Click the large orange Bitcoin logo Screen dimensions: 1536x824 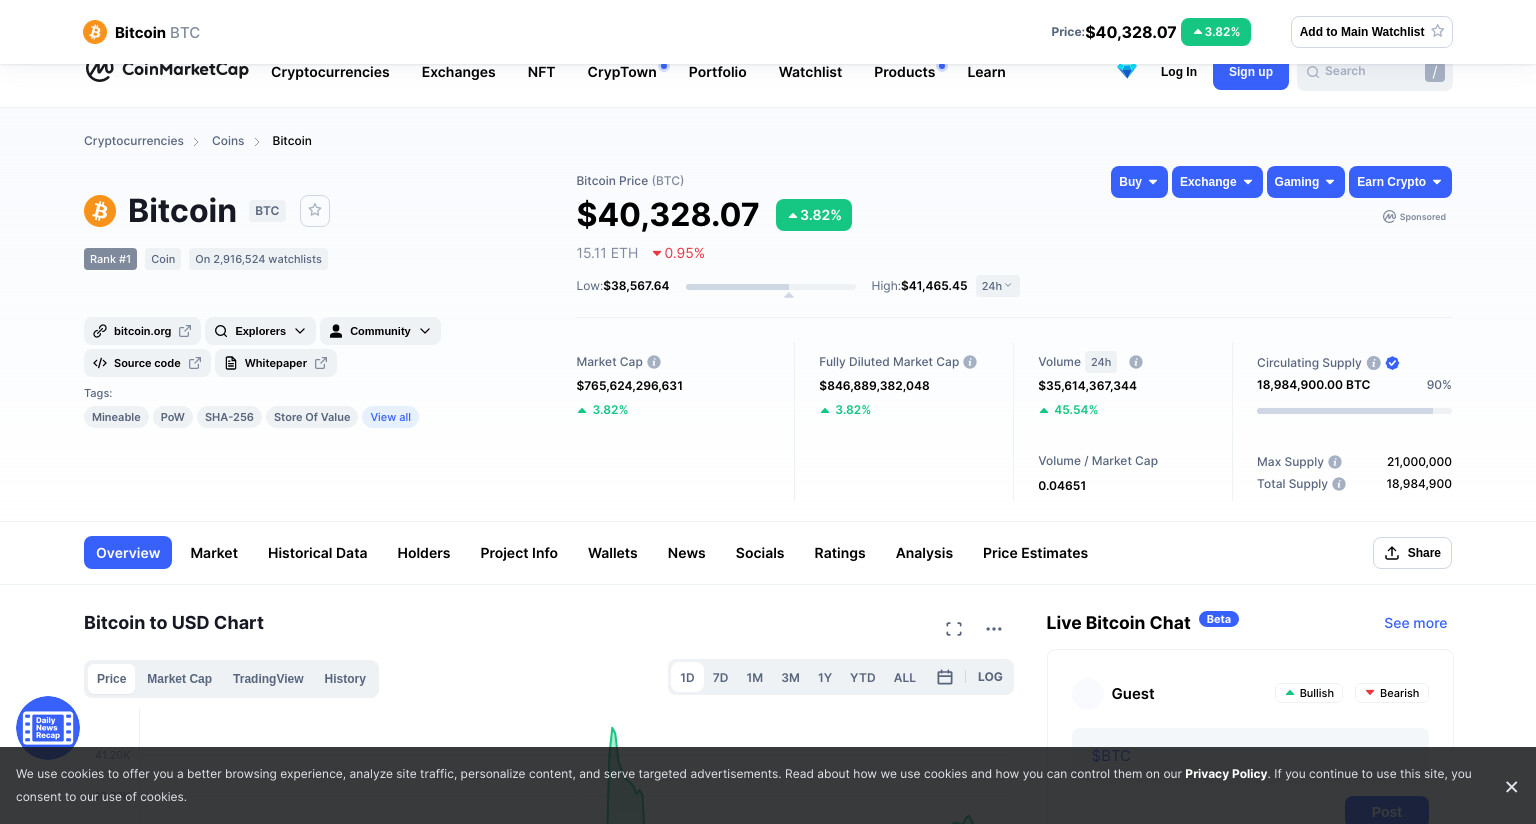pyautogui.click(x=100, y=211)
